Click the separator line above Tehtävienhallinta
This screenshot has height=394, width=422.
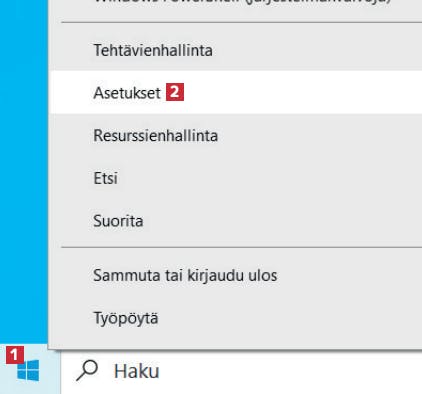point(242,23)
